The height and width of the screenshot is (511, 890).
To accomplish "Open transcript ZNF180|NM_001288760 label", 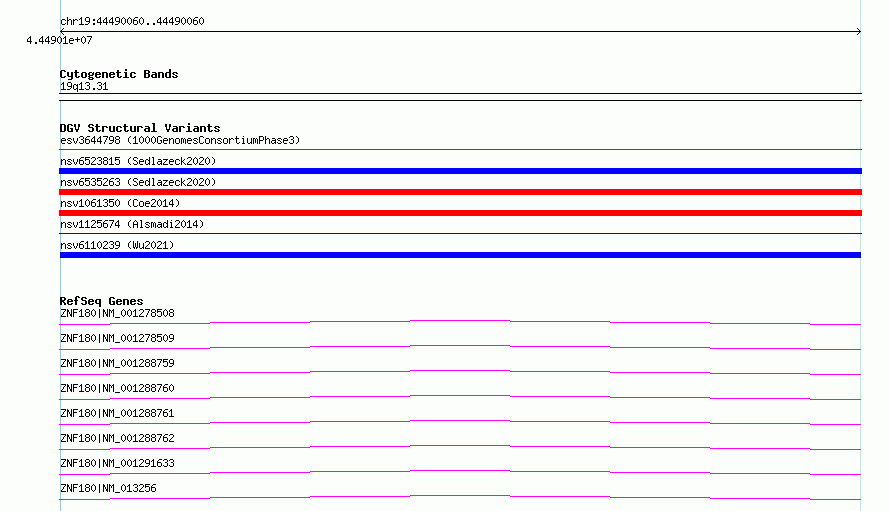I will pos(117,388).
